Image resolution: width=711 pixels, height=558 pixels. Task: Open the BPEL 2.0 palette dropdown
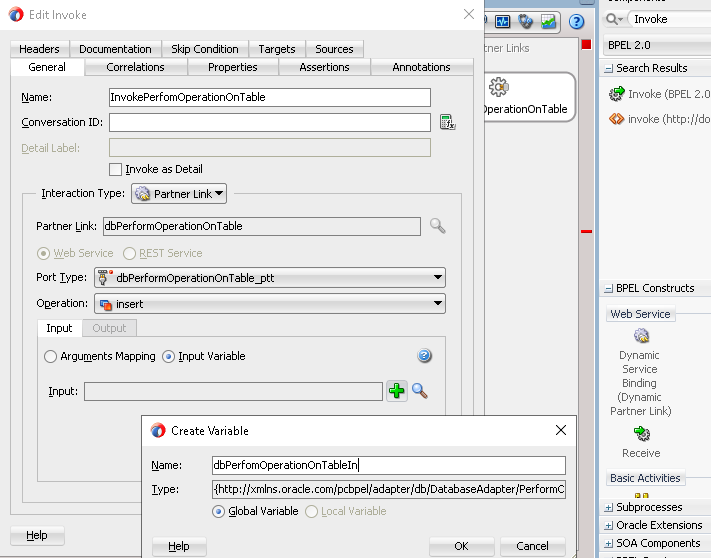pyautogui.click(x=657, y=45)
